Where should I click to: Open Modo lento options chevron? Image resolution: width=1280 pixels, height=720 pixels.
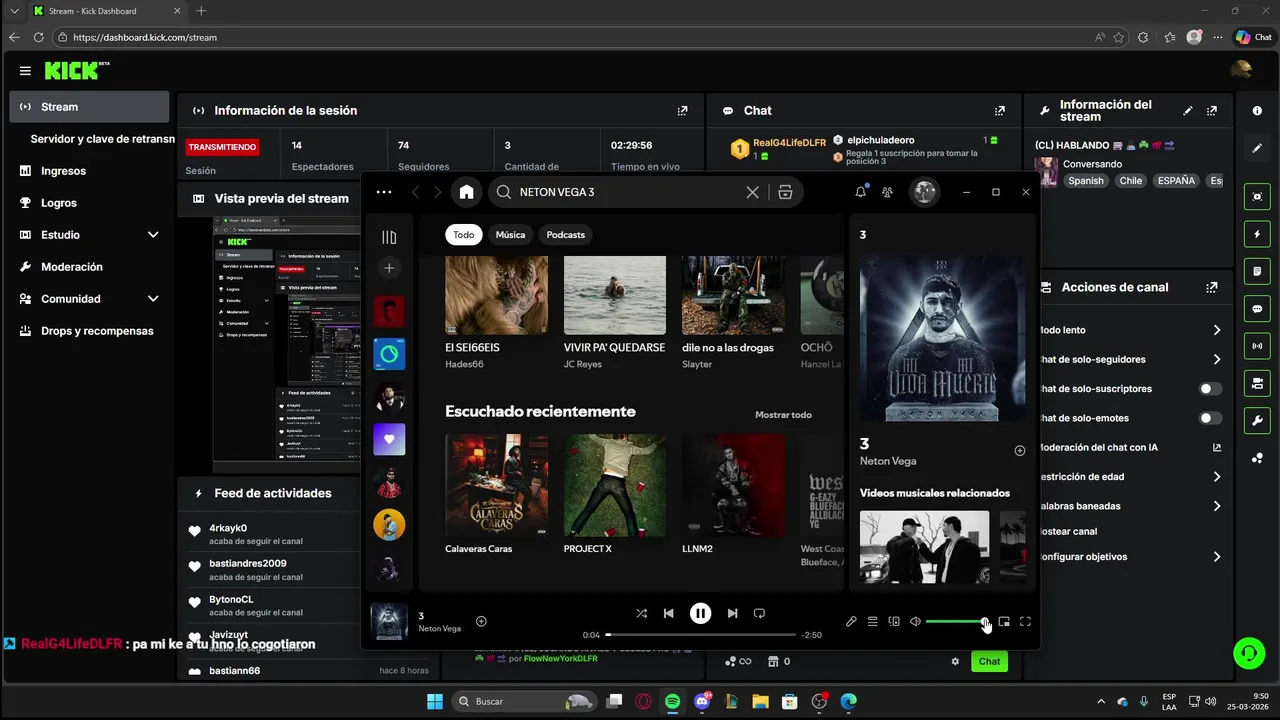tap(1217, 330)
